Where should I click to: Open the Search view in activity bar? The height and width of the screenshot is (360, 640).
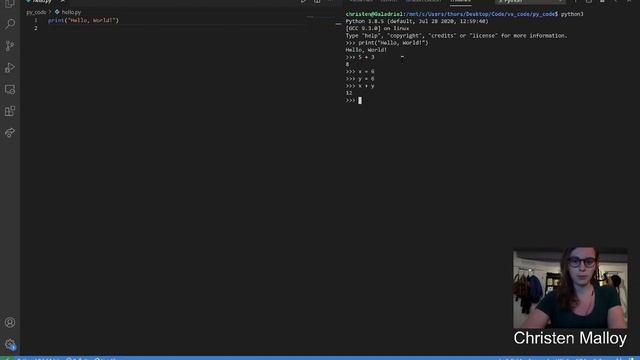tap(10, 24)
